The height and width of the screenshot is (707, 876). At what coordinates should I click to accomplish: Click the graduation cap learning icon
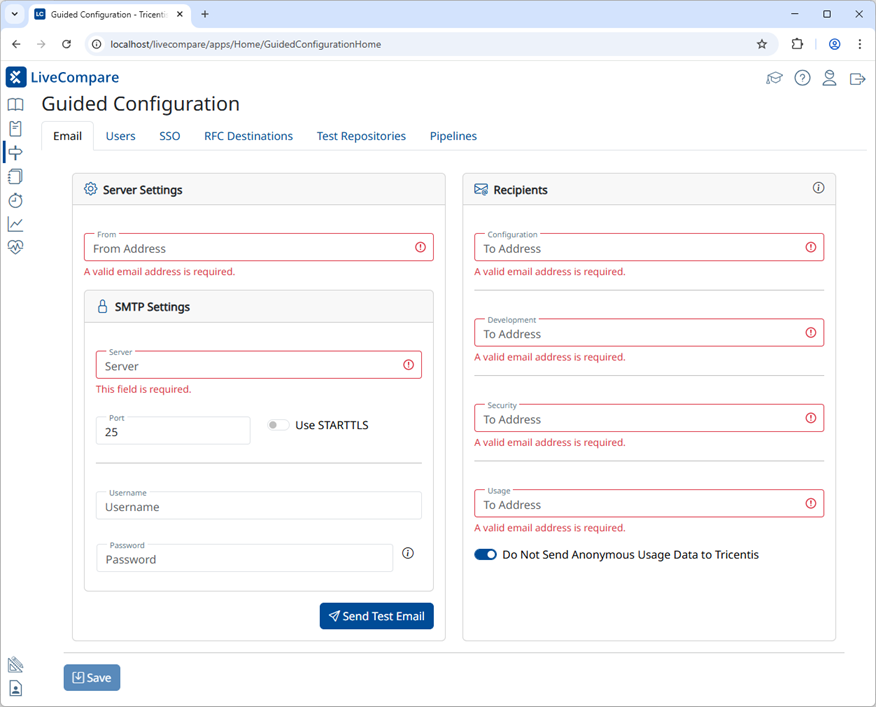click(774, 77)
